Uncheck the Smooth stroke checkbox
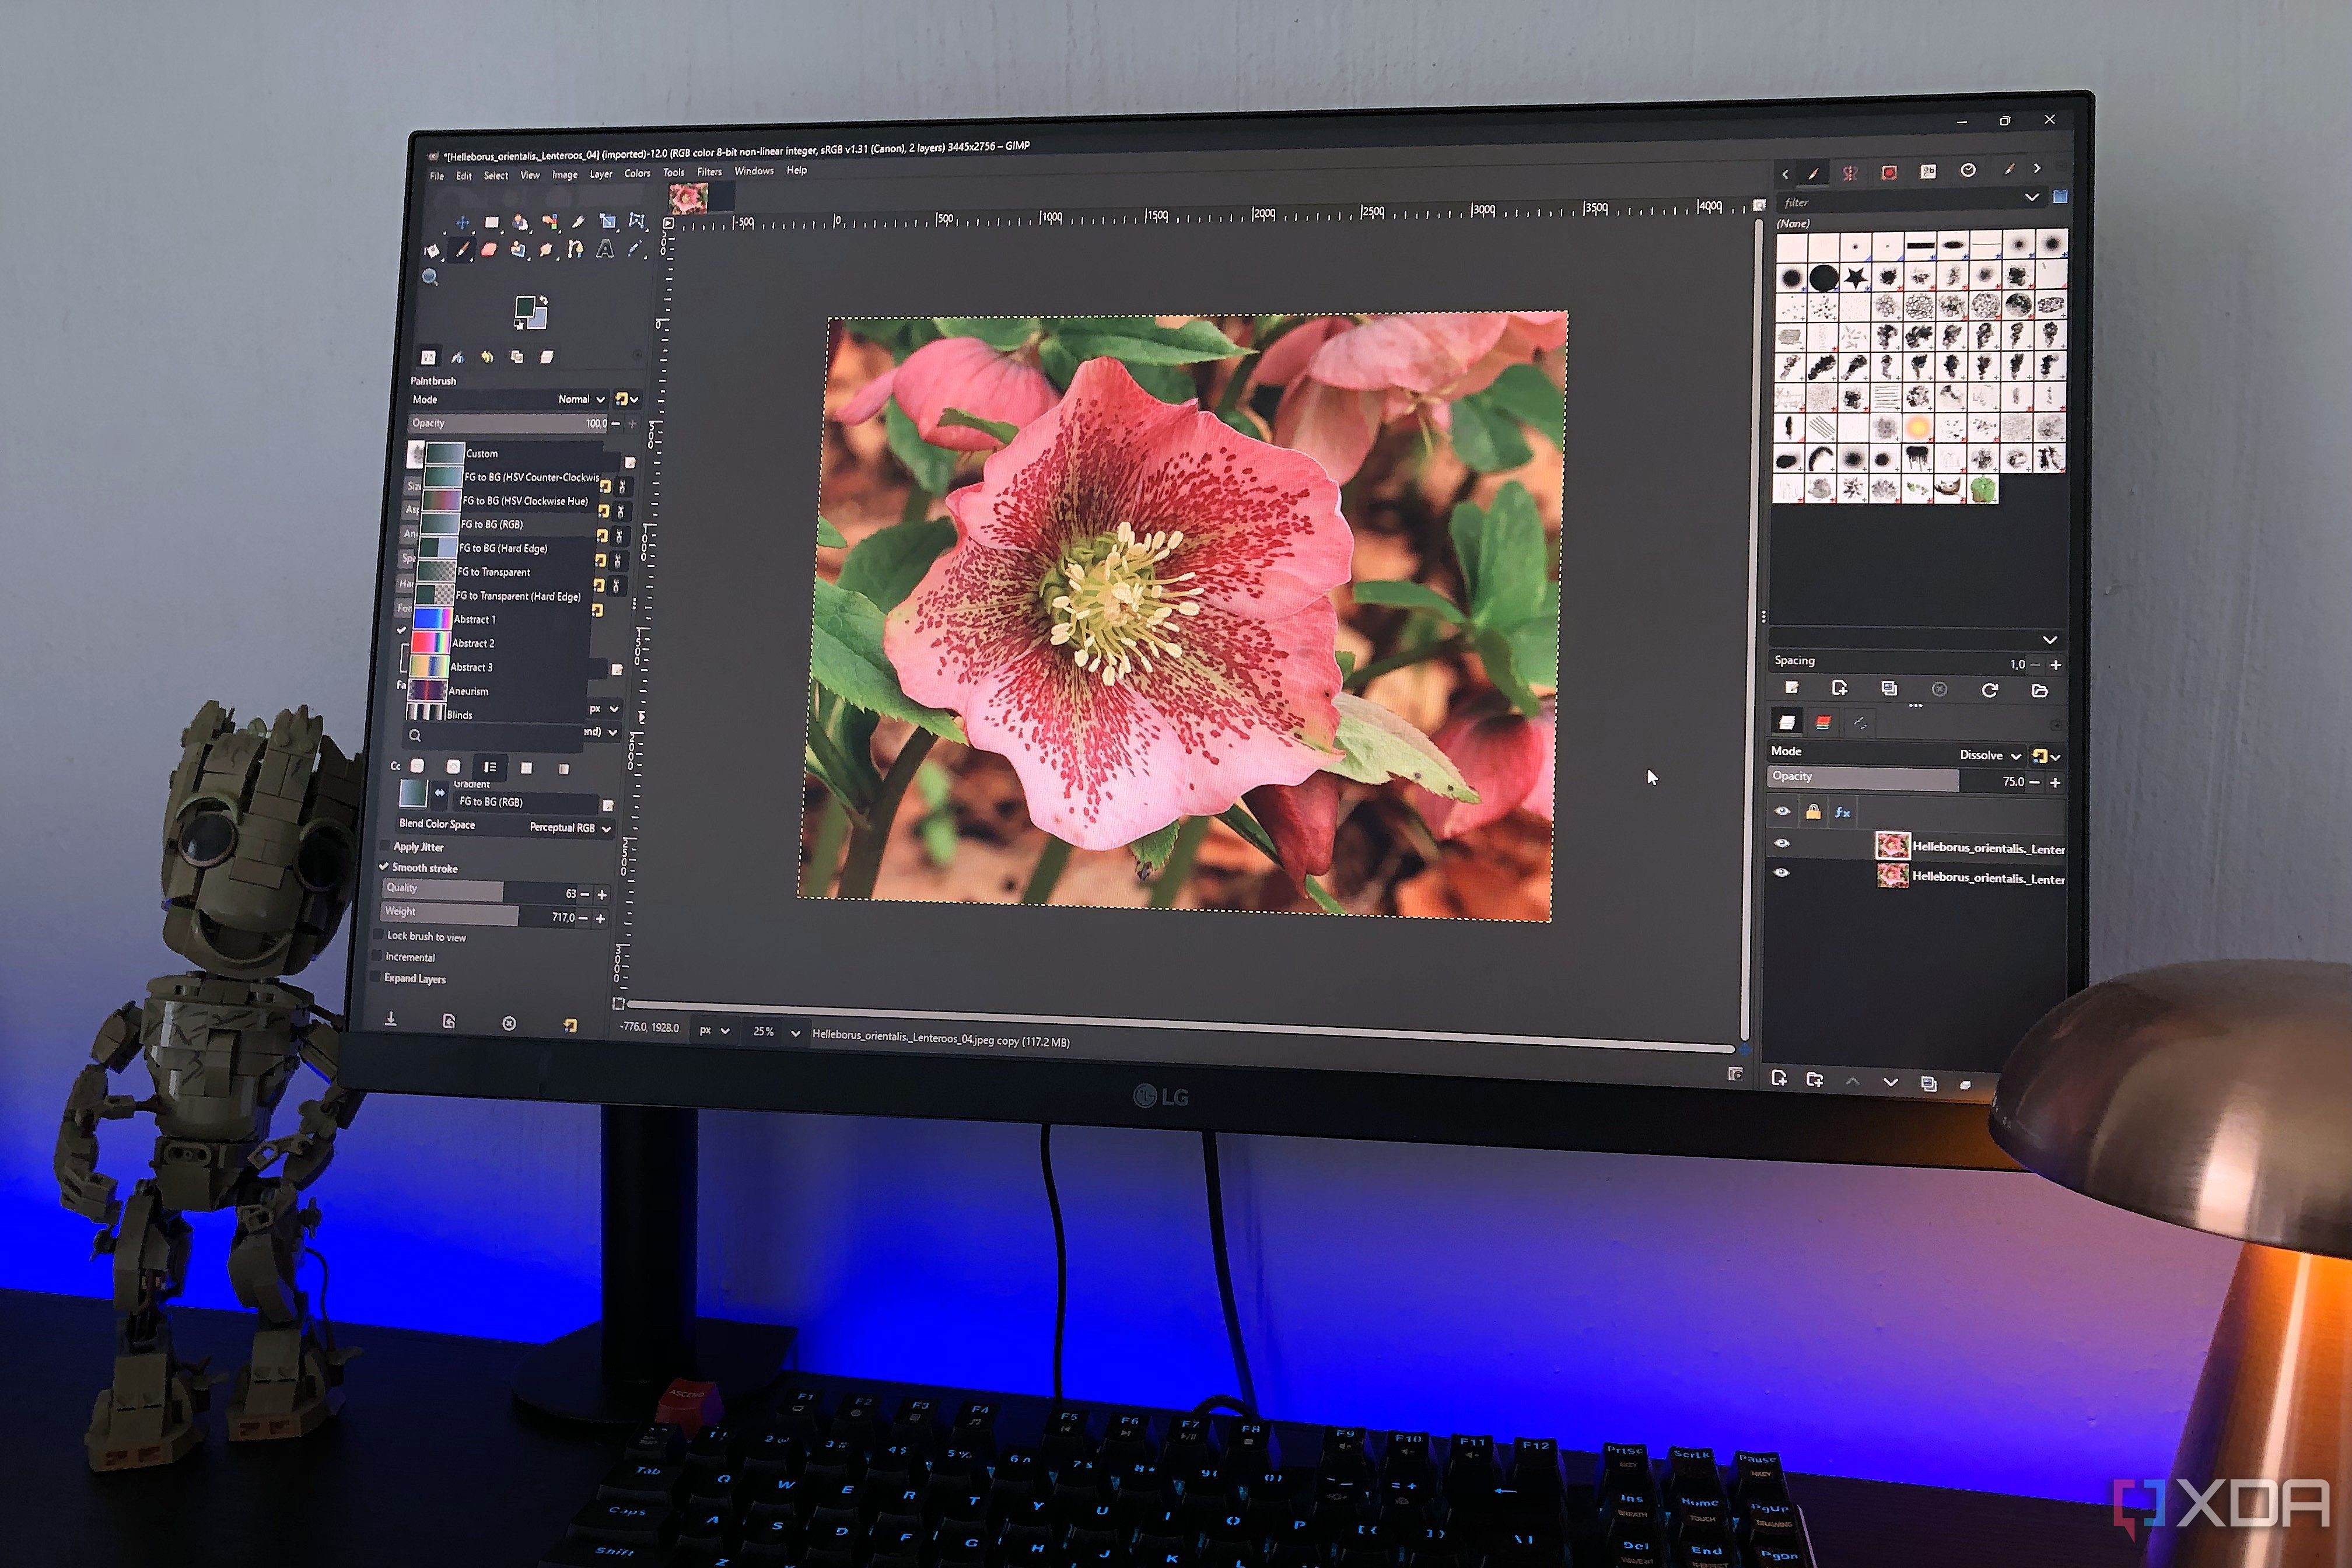 [x=384, y=866]
